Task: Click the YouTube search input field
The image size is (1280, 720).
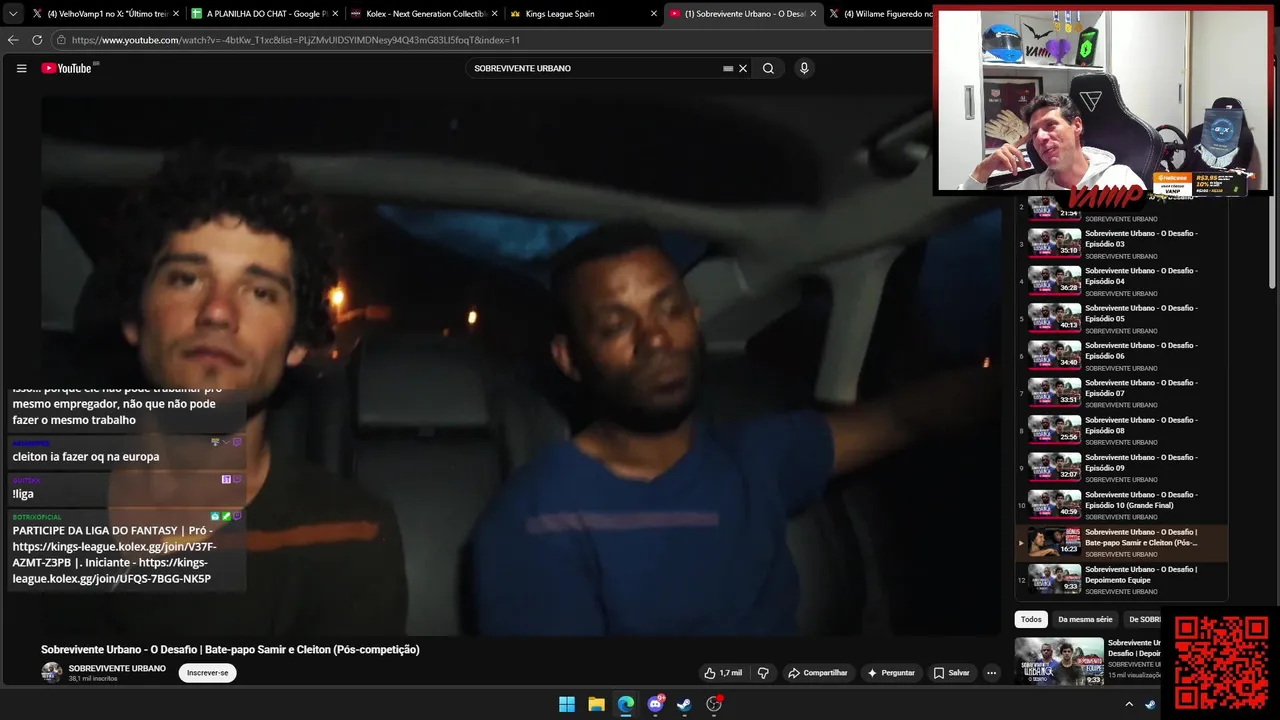Action: pos(594,69)
